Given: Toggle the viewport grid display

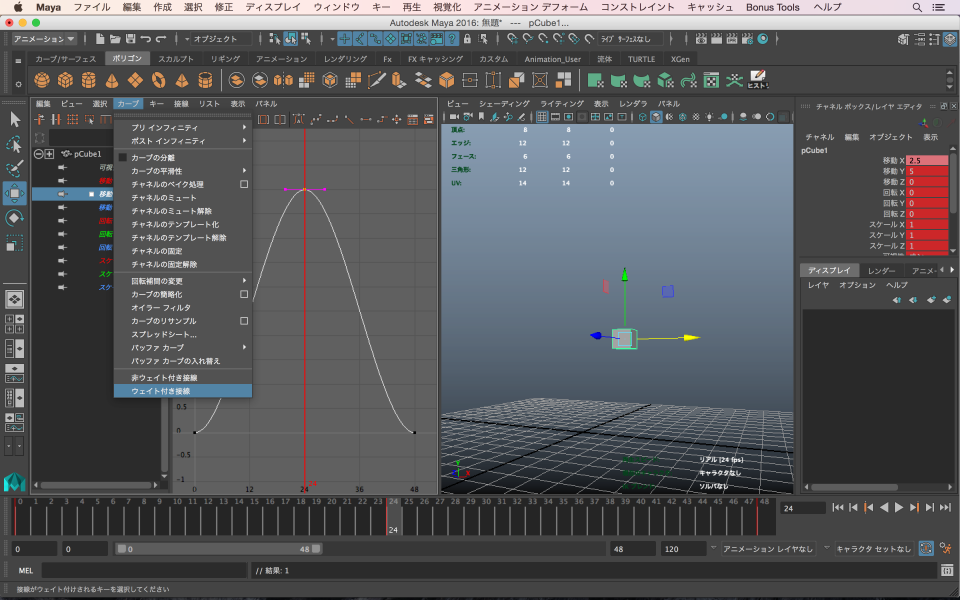Looking at the screenshot, I should tap(542, 117).
